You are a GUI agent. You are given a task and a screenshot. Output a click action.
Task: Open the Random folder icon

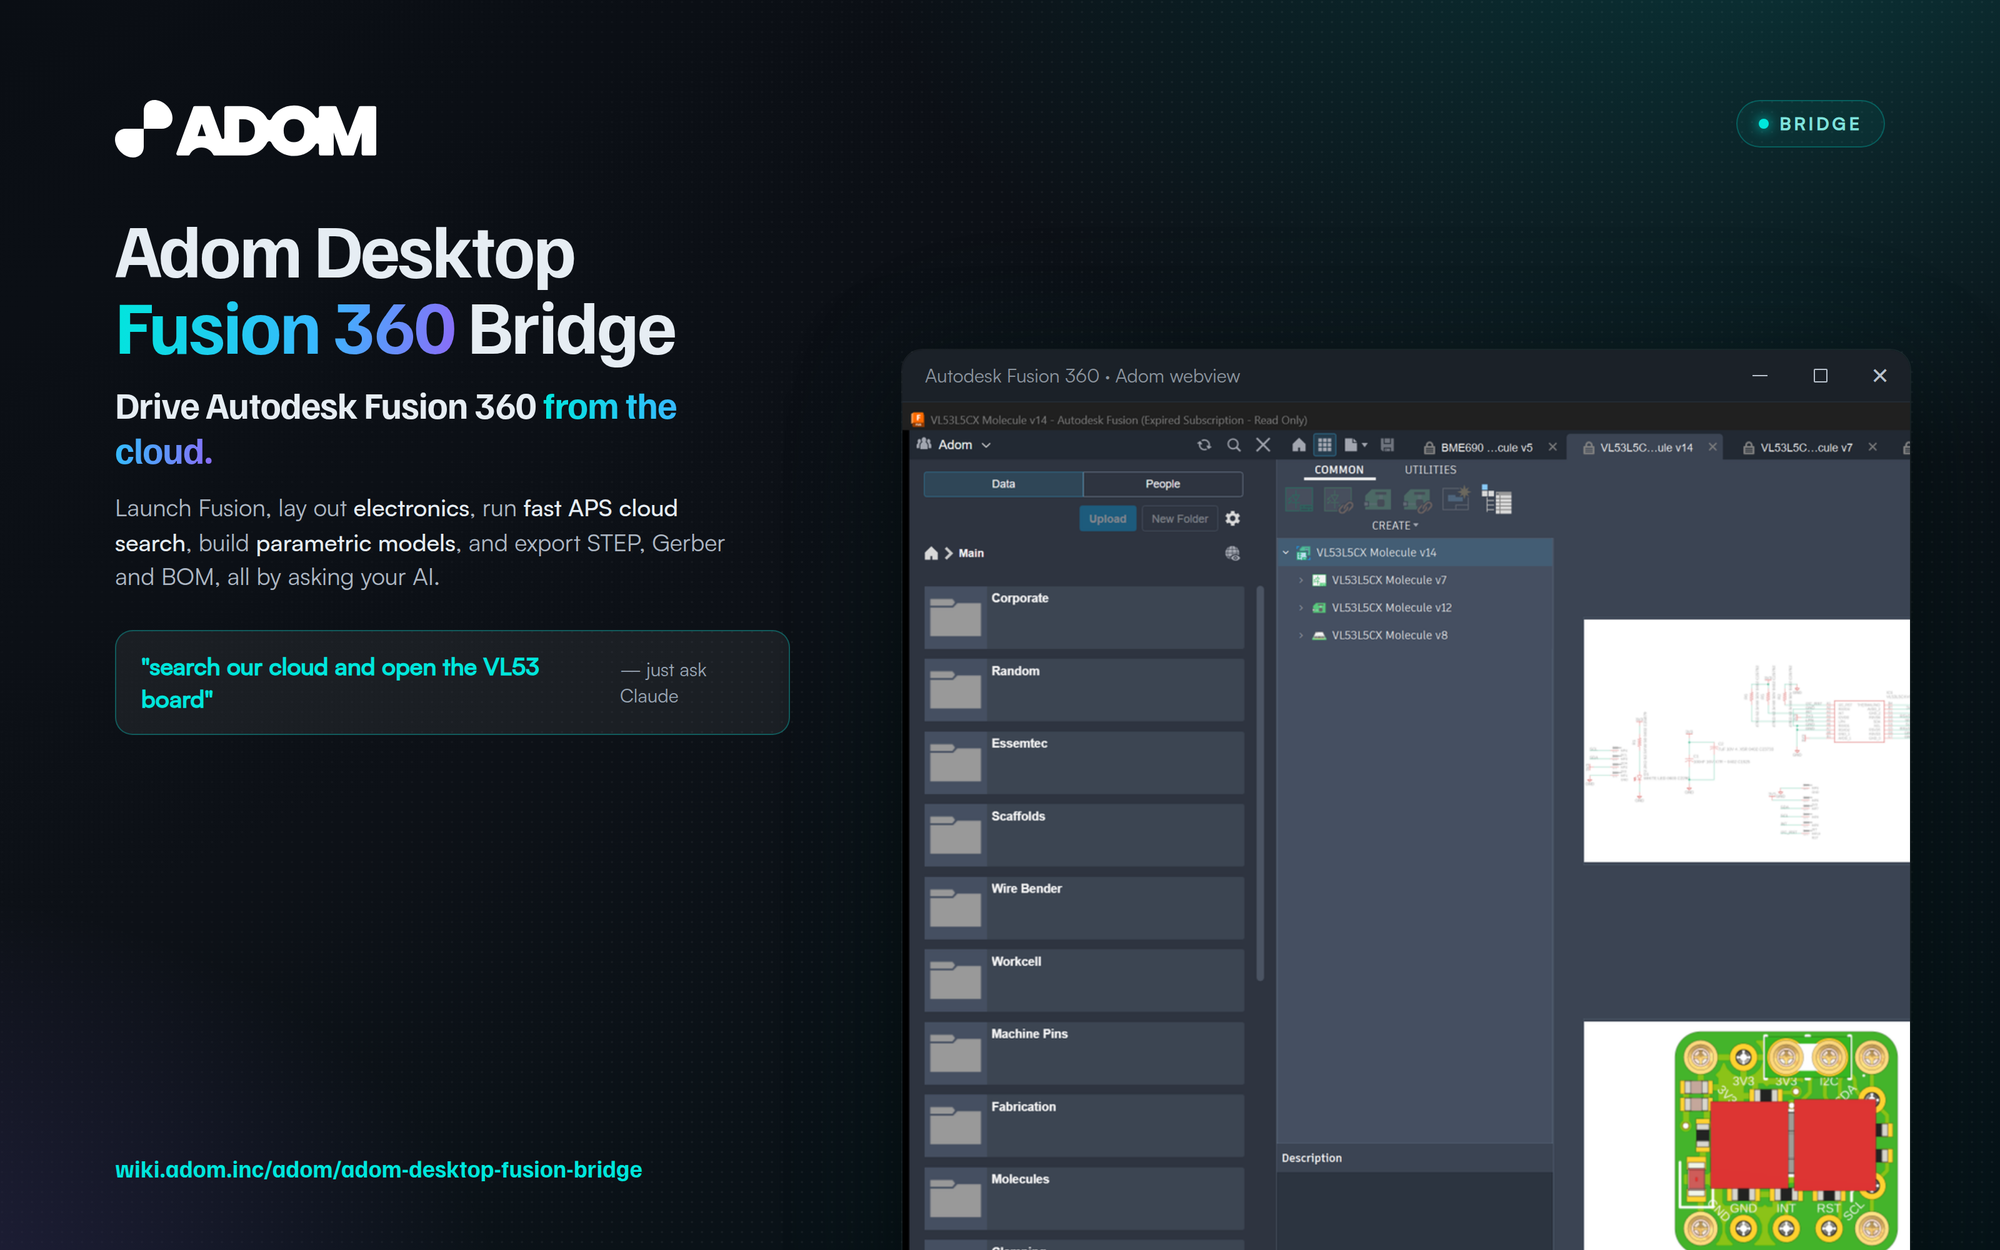pyautogui.click(x=955, y=690)
